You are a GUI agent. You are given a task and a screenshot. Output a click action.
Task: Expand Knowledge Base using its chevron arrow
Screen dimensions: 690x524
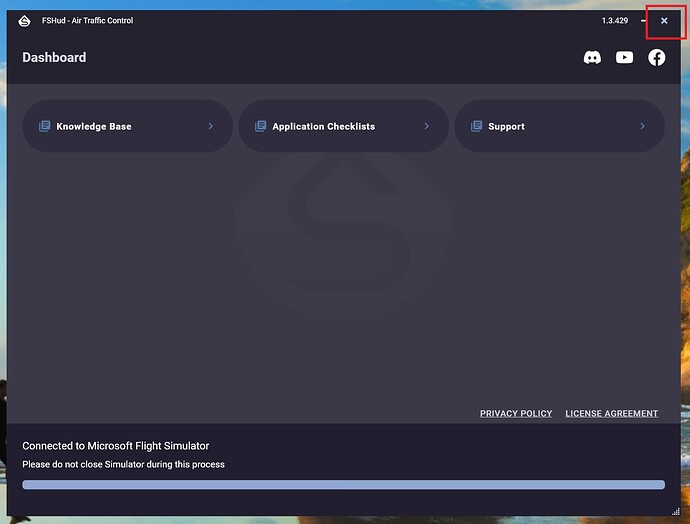click(210, 127)
